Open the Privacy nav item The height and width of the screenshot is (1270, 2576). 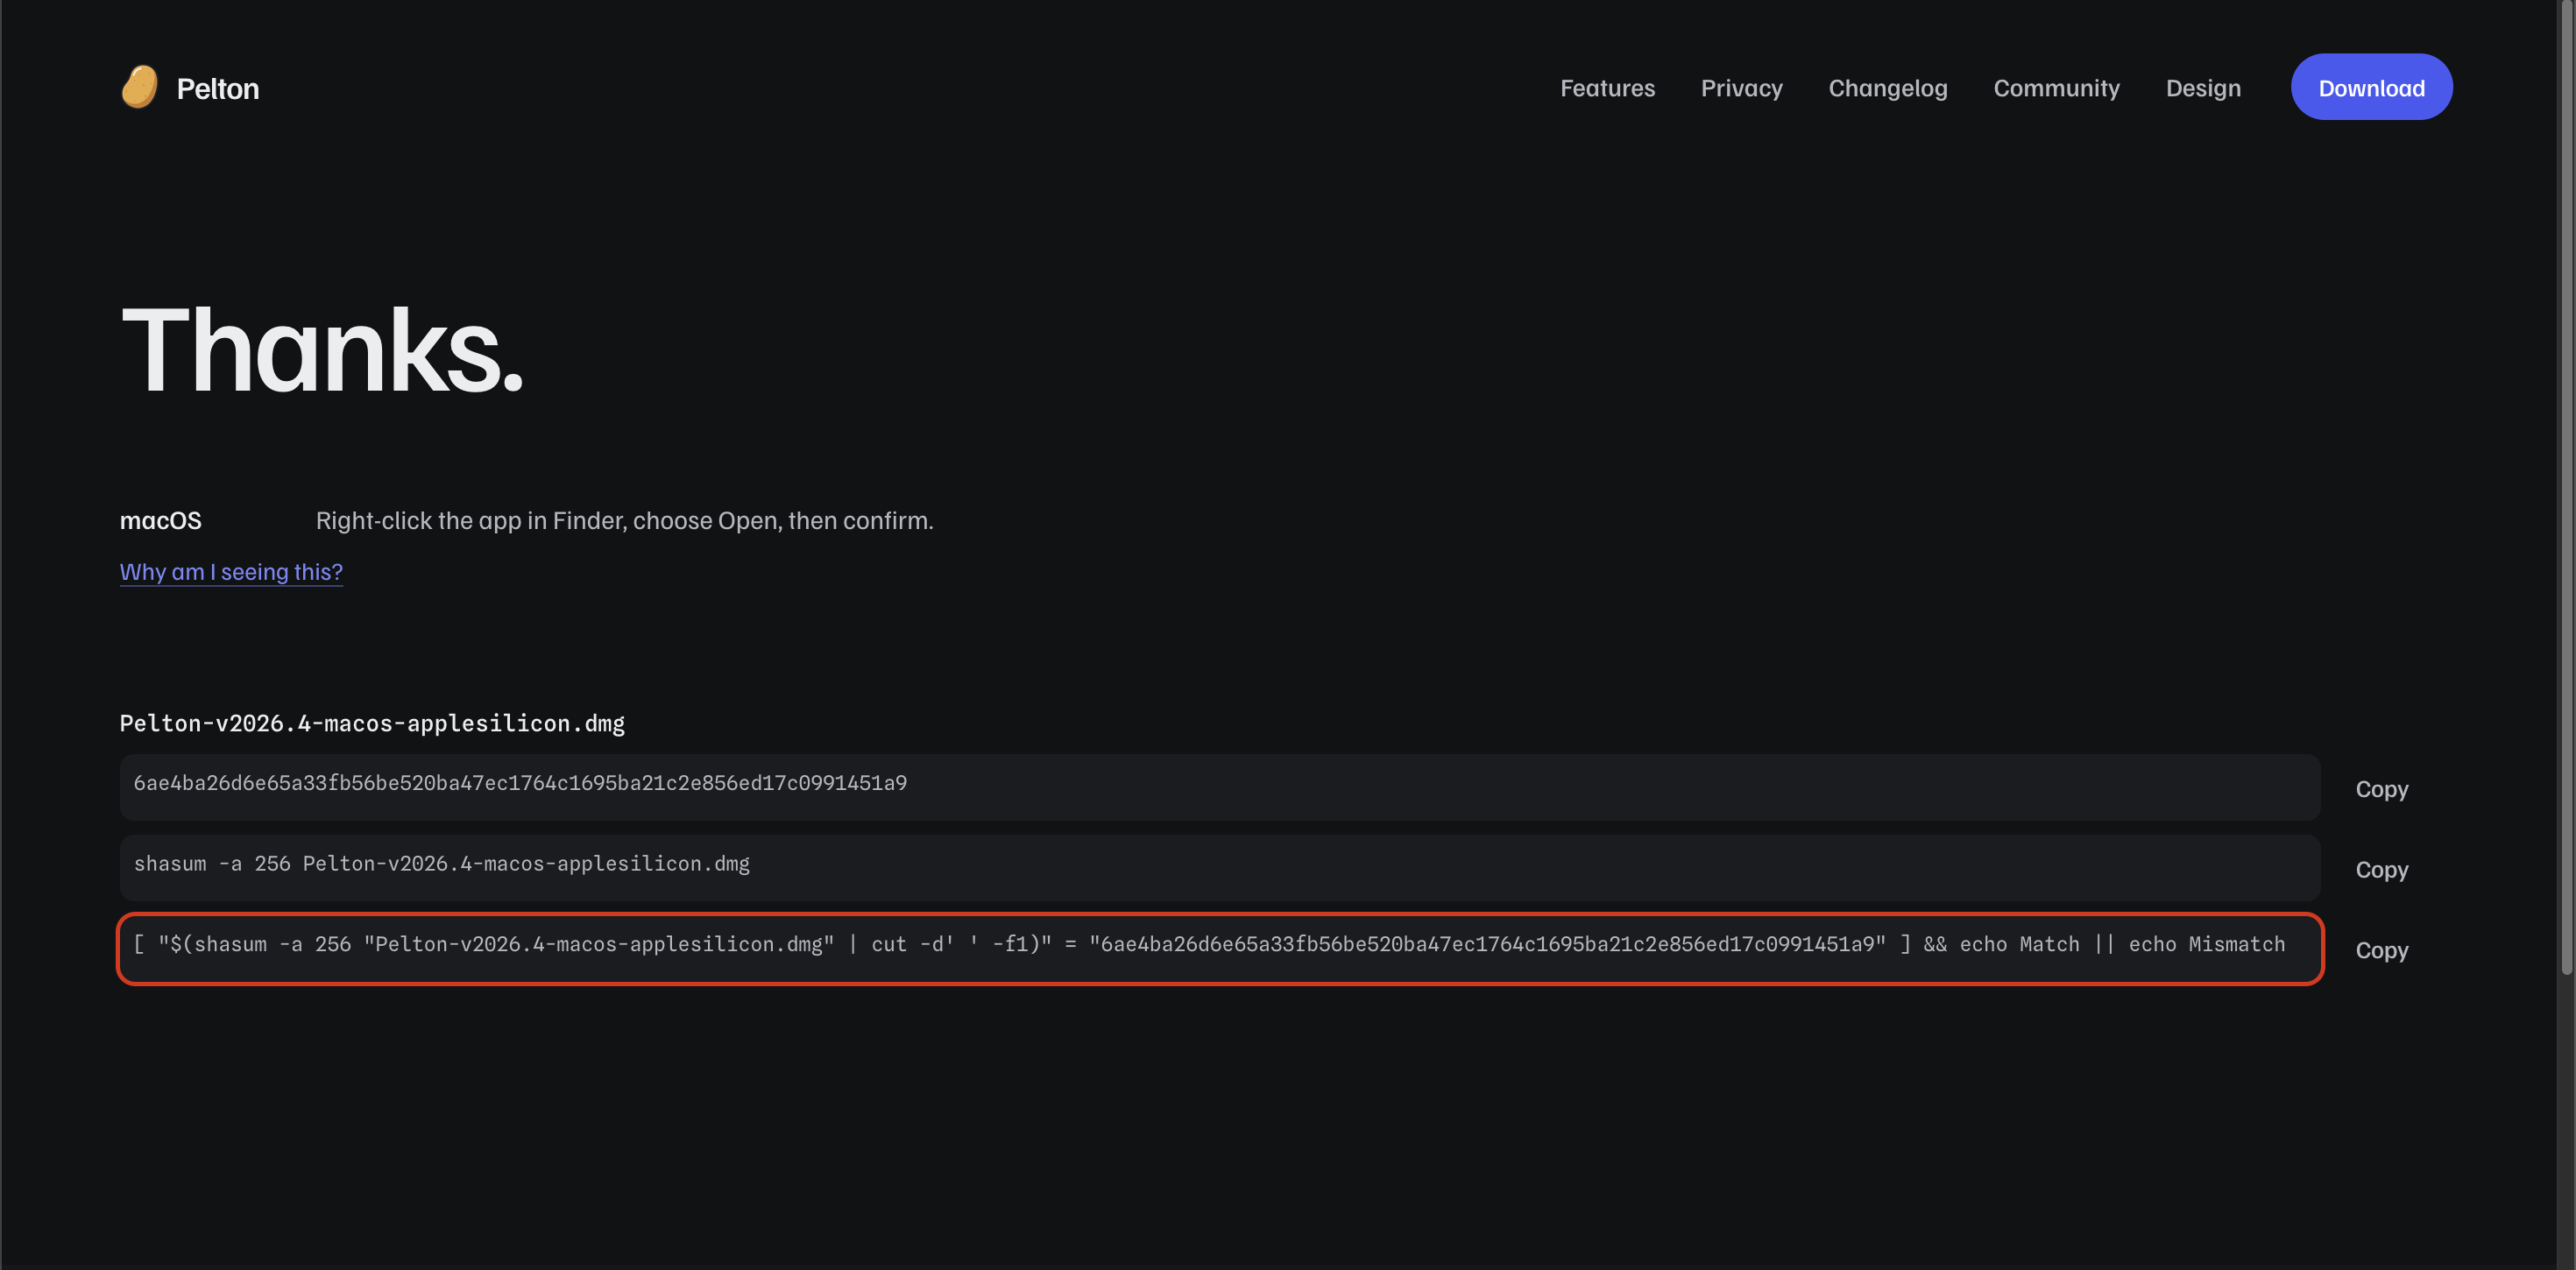pyautogui.click(x=1741, y=88)
